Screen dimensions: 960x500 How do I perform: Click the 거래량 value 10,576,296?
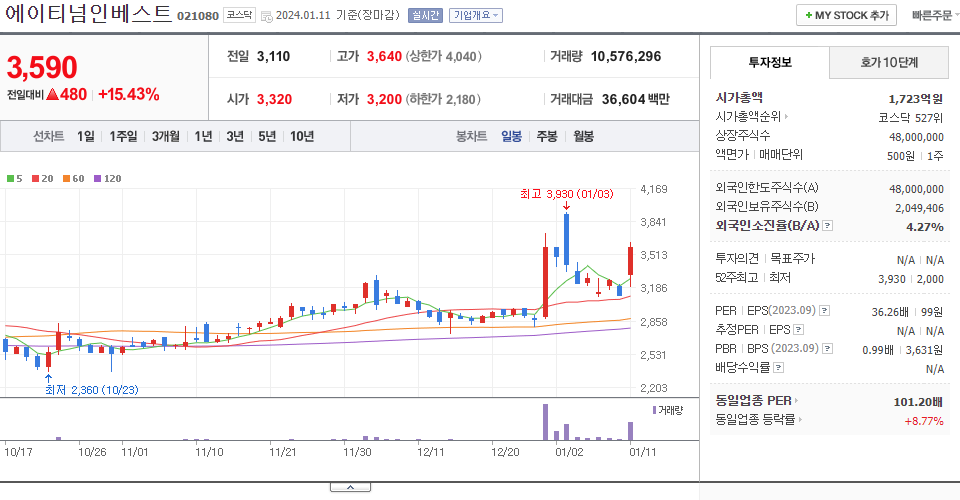[626, 56]
